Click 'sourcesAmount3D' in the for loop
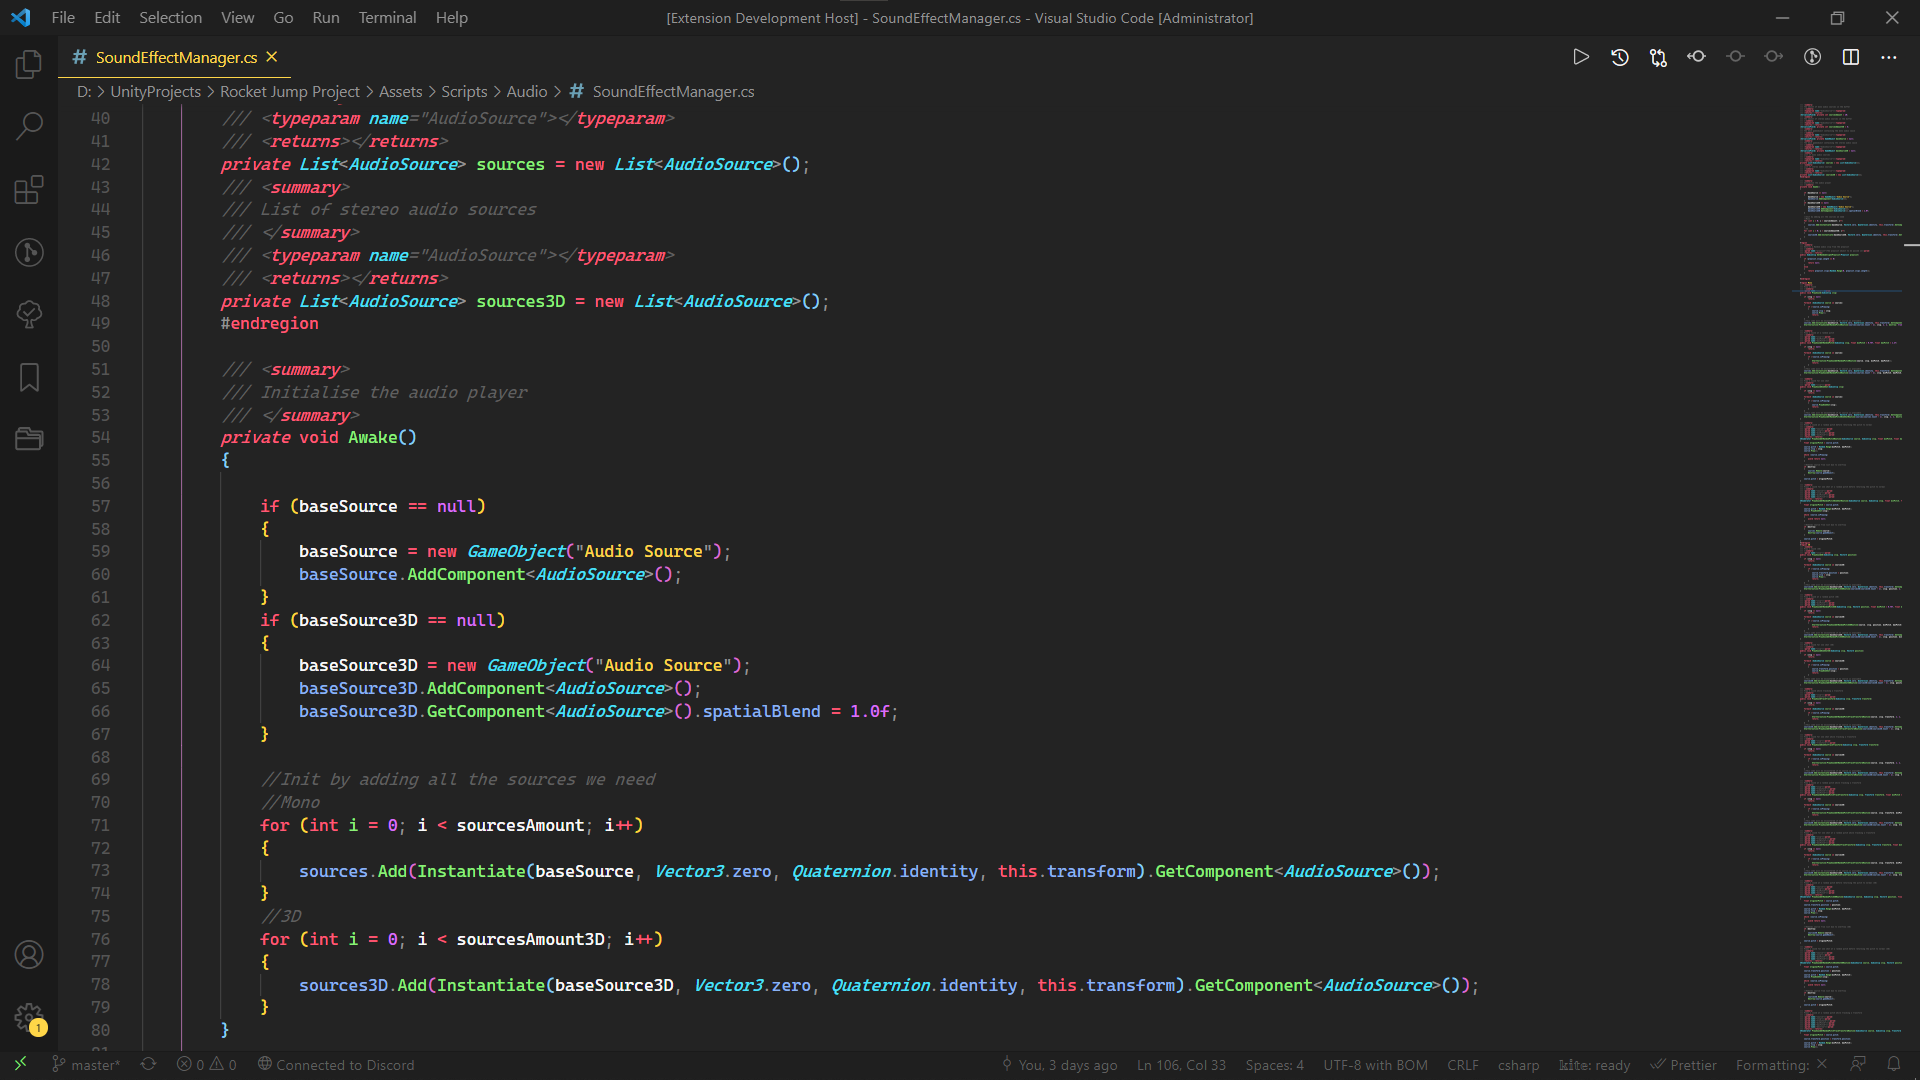The height and width of the screenshot is (1080, 1920). click(530, 939)
